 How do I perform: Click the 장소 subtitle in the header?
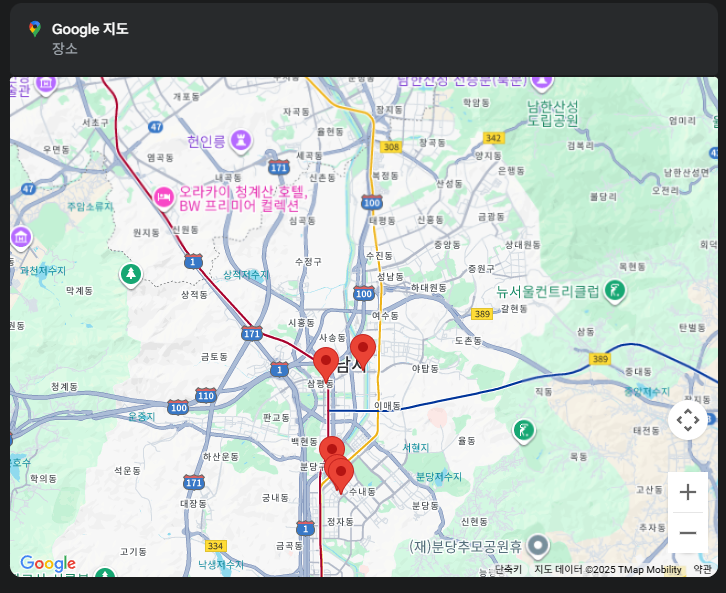64,48
